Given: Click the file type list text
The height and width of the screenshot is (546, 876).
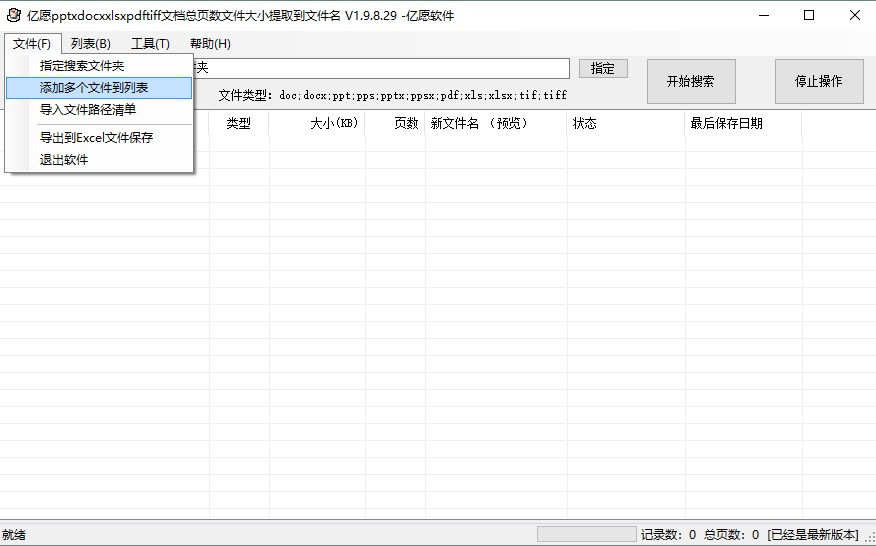Looking at the screenshot, I should point(423,96).
